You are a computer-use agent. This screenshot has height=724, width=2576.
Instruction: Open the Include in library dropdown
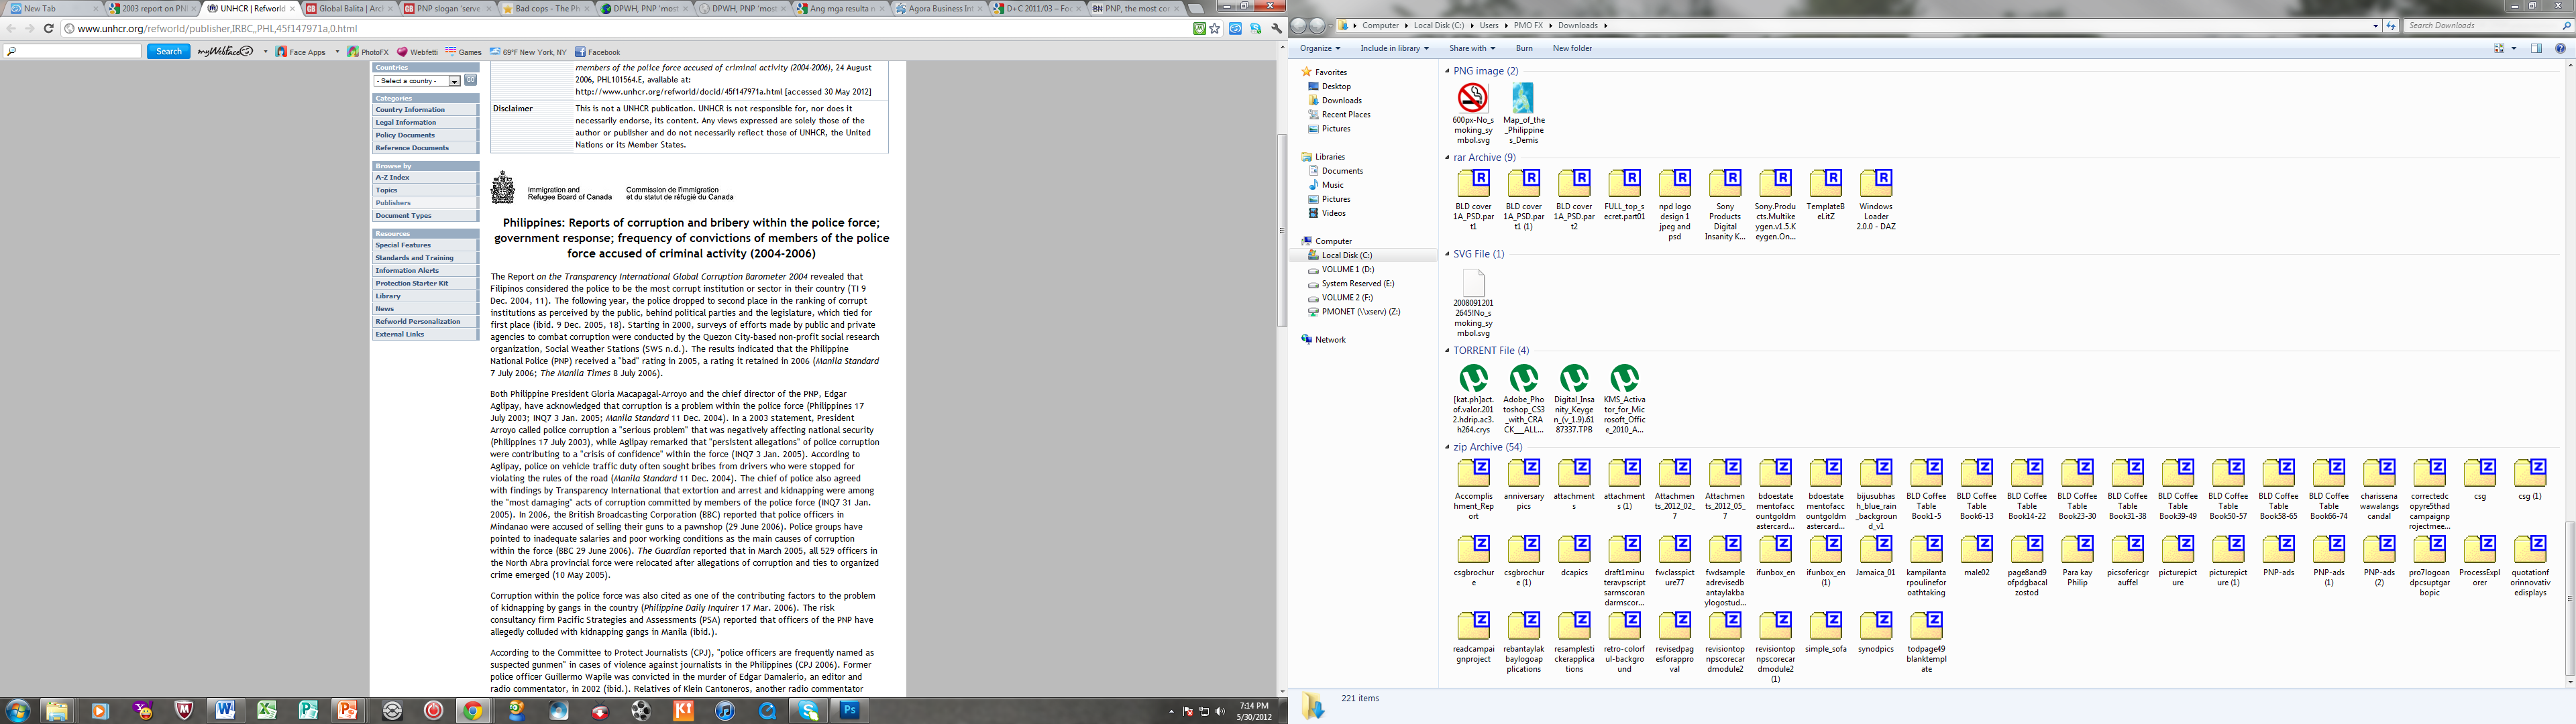[1394, 48]
